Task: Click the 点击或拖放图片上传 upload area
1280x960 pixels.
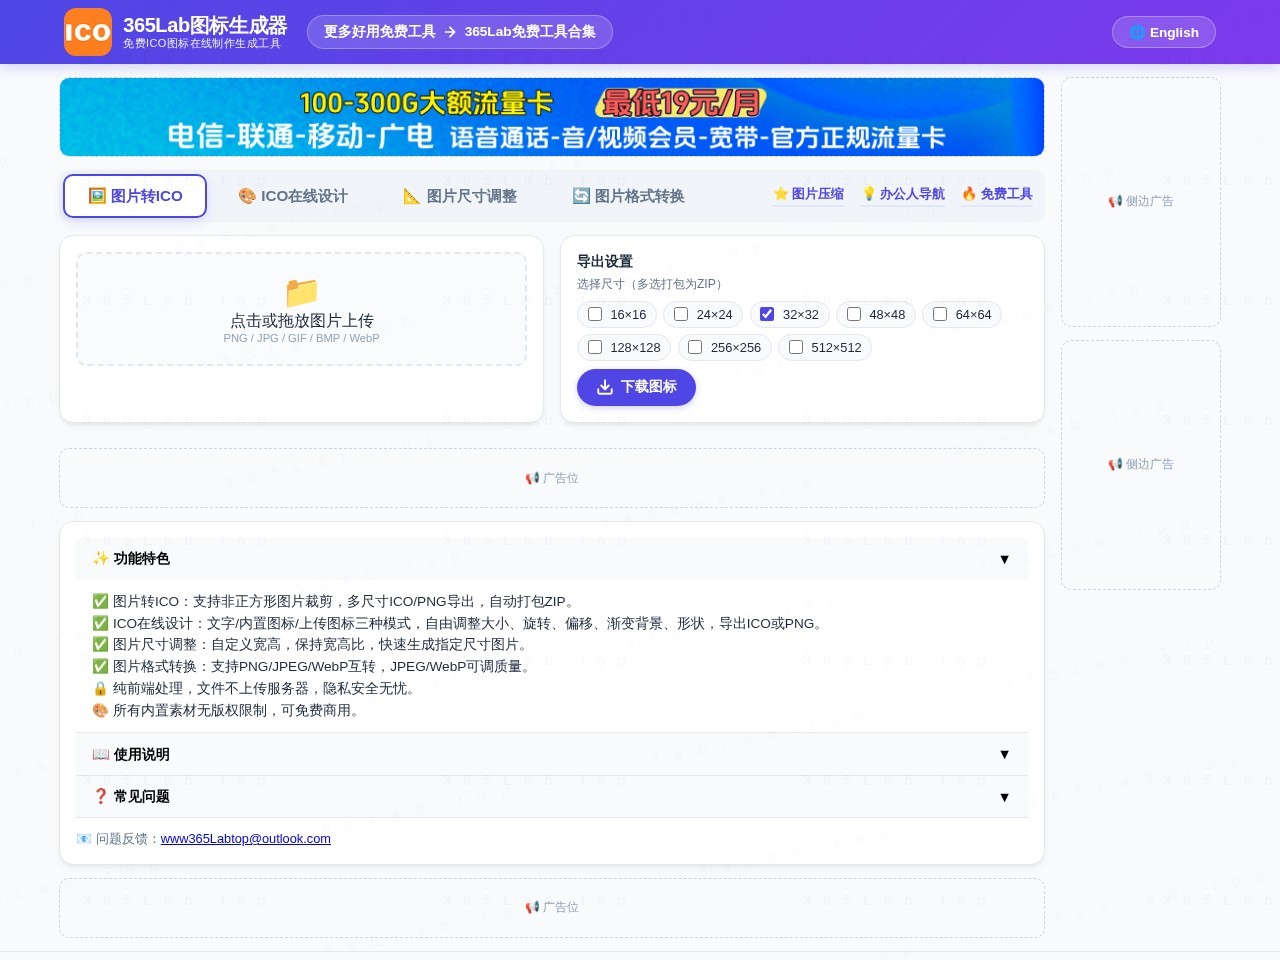Action: 301,309
